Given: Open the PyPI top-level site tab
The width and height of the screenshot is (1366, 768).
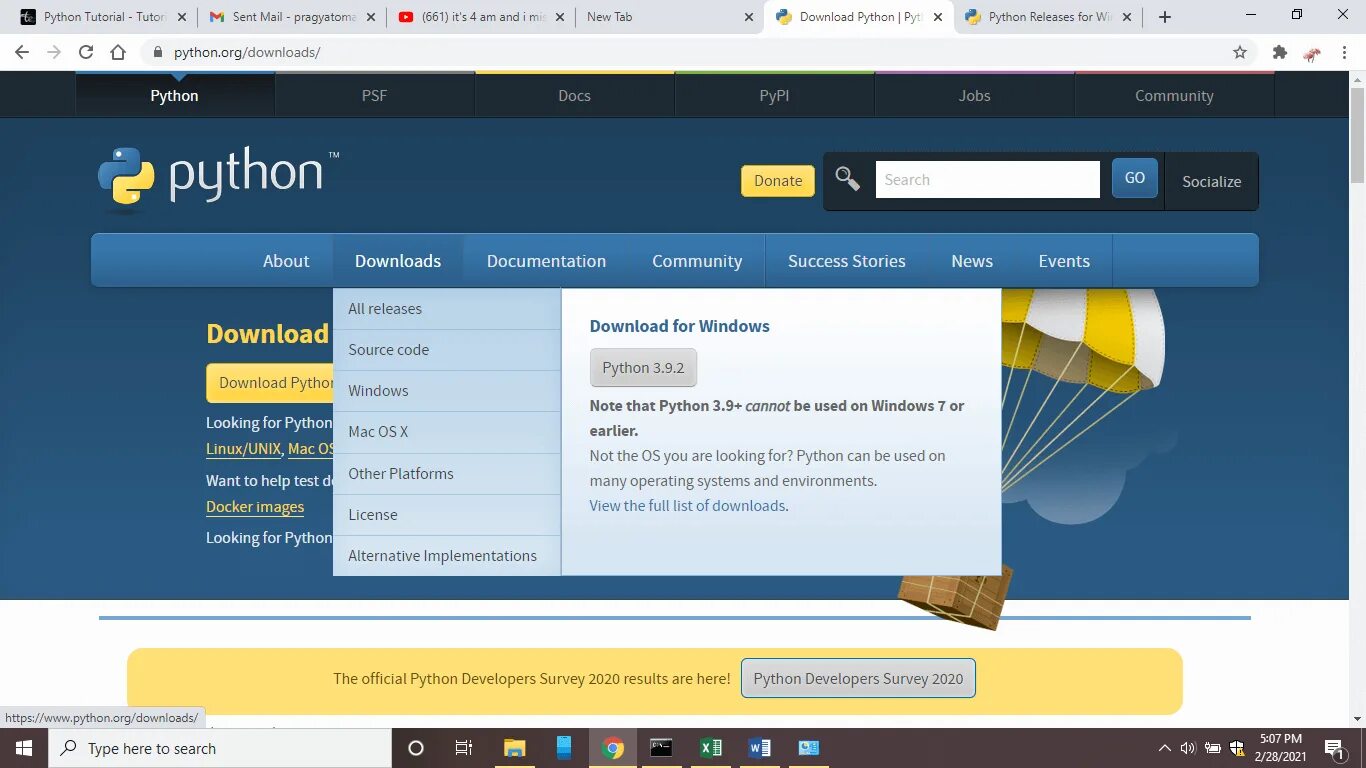Looking at the screenshot, I should coord(774,96).
